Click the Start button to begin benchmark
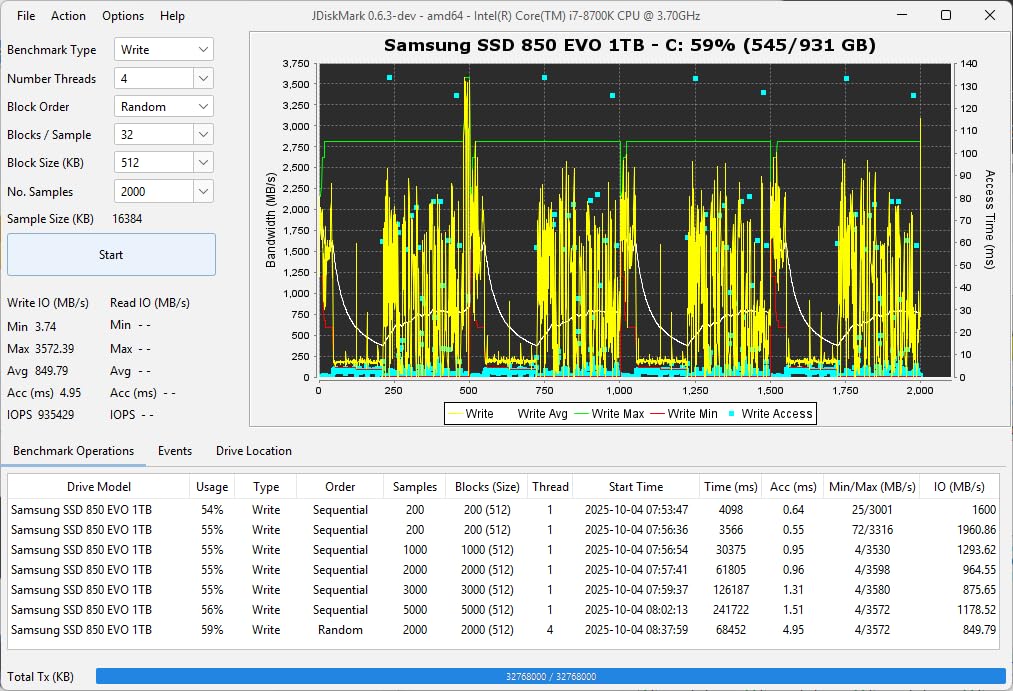This screenshot has width=1013, height=691. [x=110, y=254]
